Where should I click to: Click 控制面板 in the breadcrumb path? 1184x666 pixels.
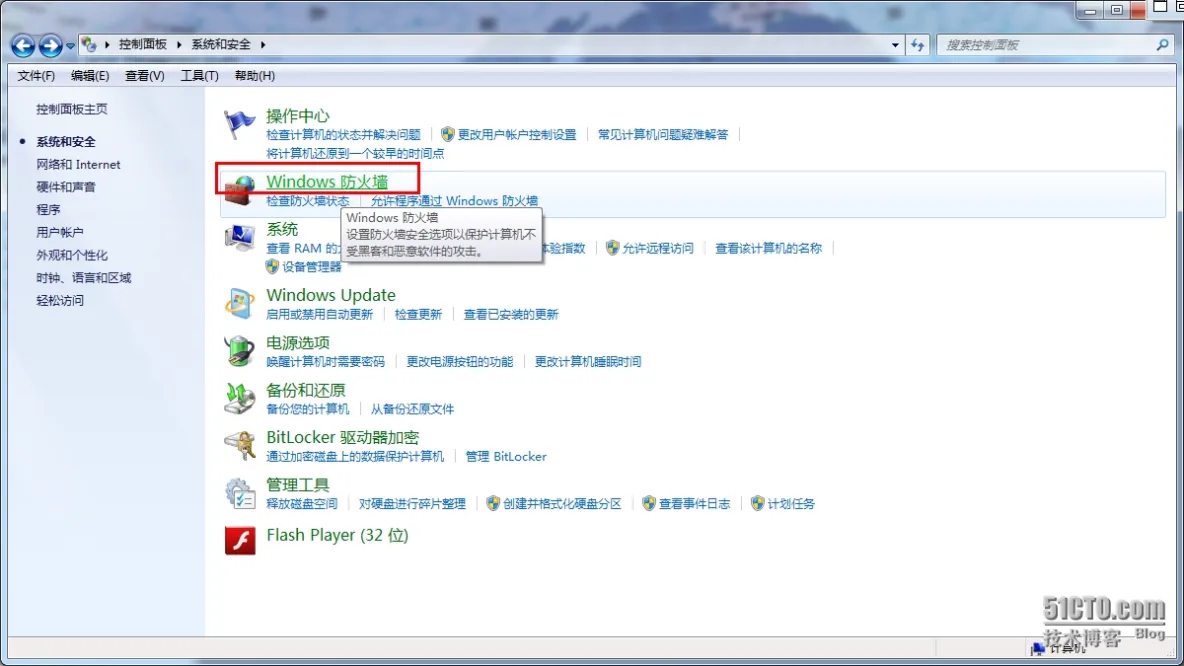(x=143, y=45)
